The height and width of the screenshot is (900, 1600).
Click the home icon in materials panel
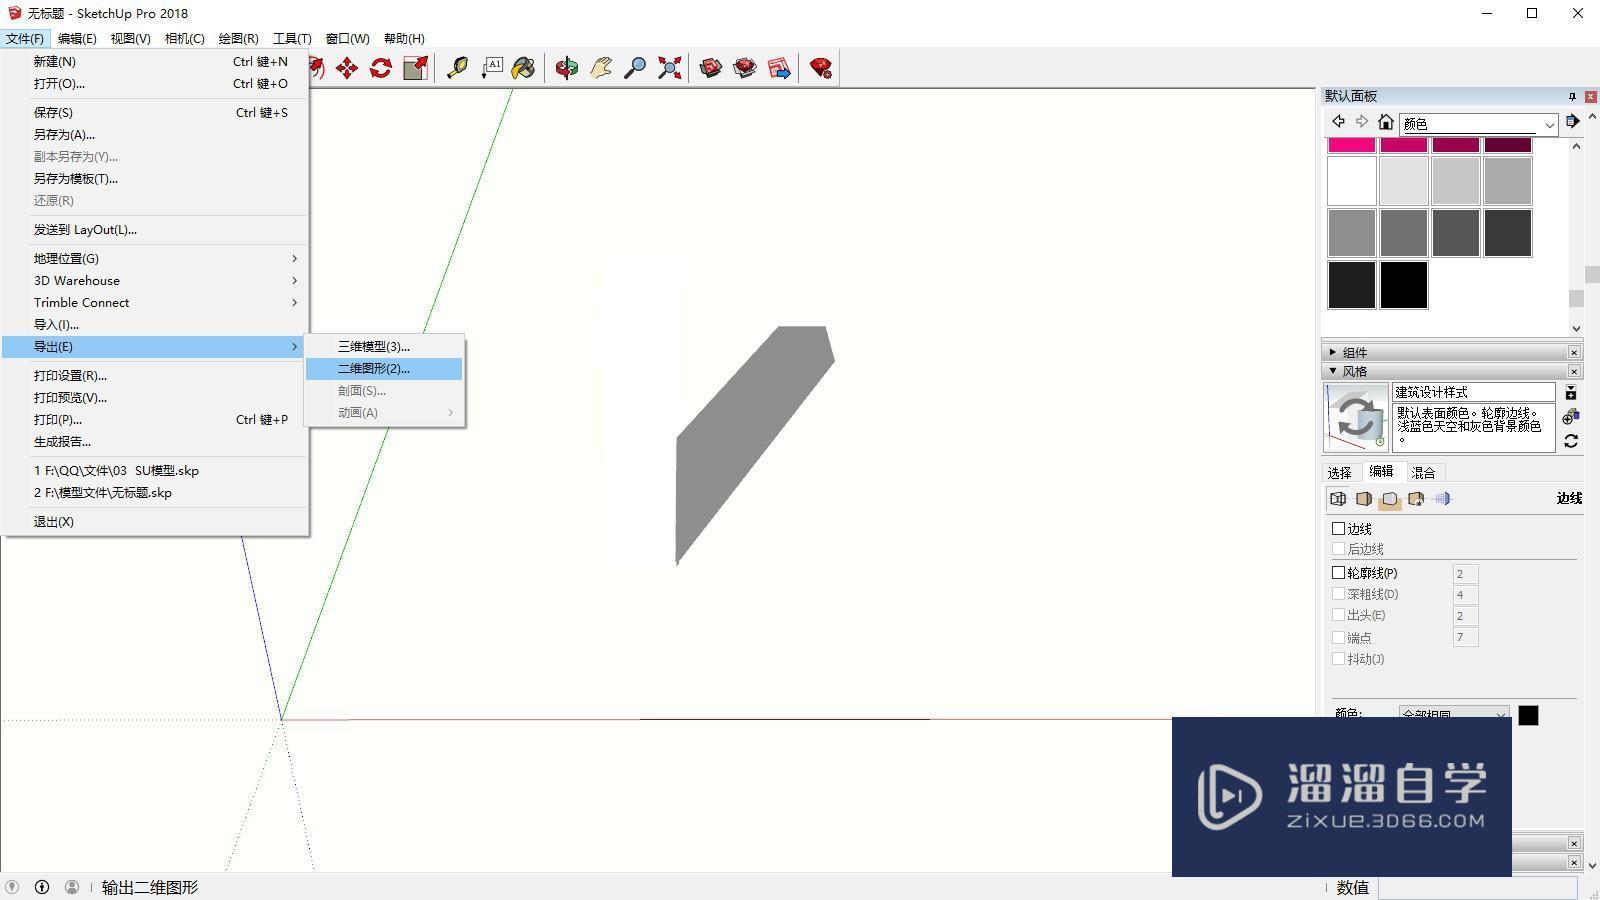pyautogui.click(x=1385, y=122)
